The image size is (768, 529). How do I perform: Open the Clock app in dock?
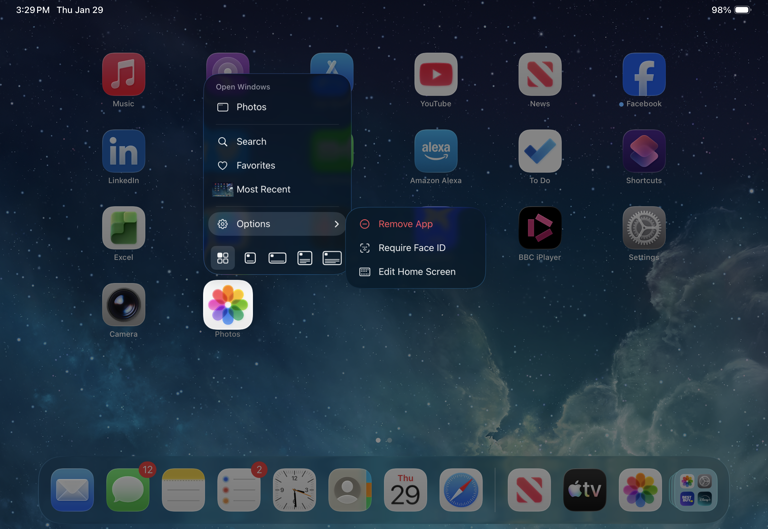point(294,490)
